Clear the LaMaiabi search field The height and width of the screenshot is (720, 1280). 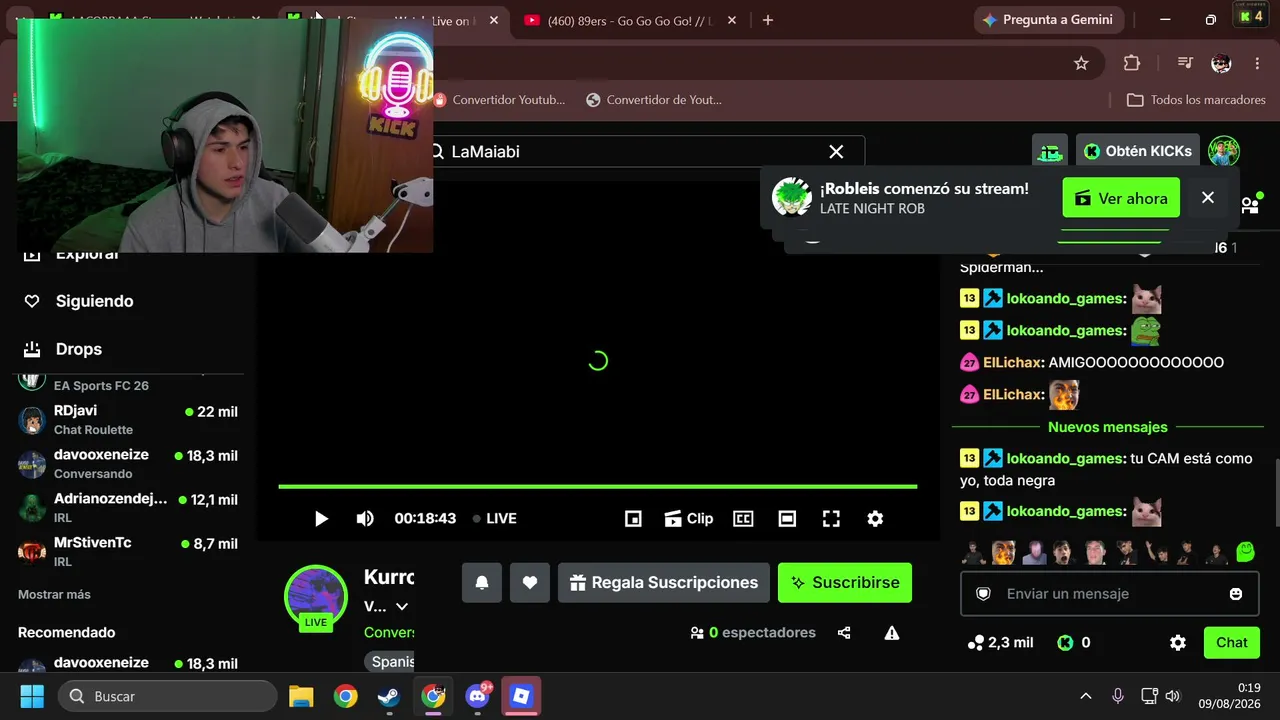coord(836,152)
